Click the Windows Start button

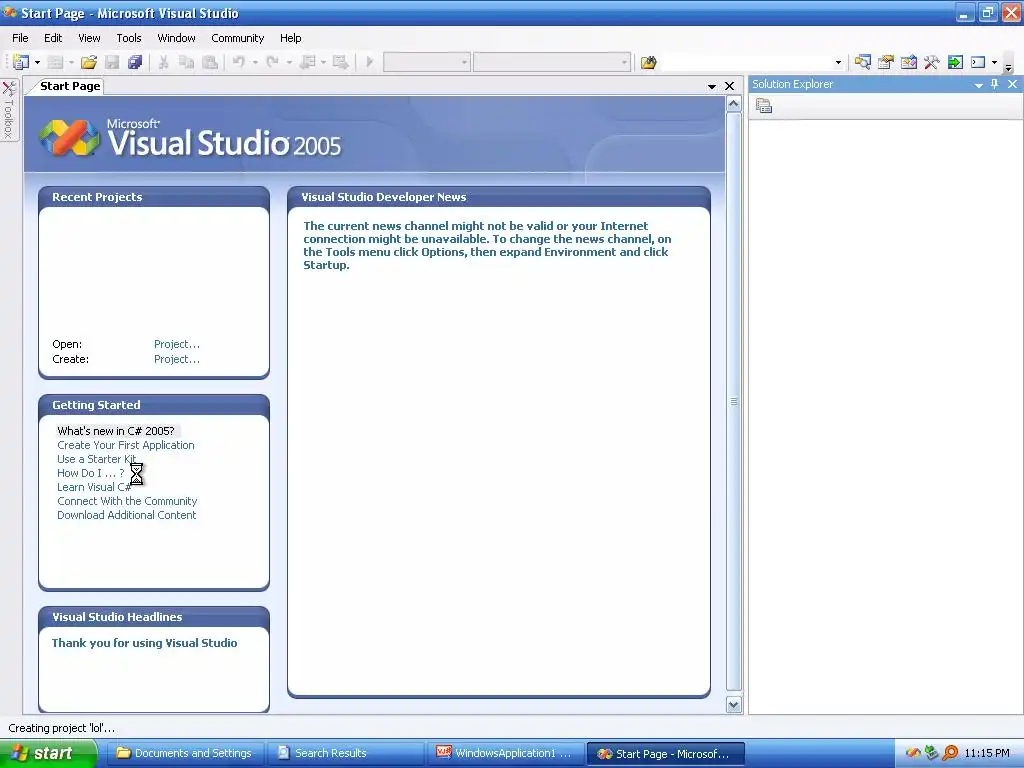[48, 753]
